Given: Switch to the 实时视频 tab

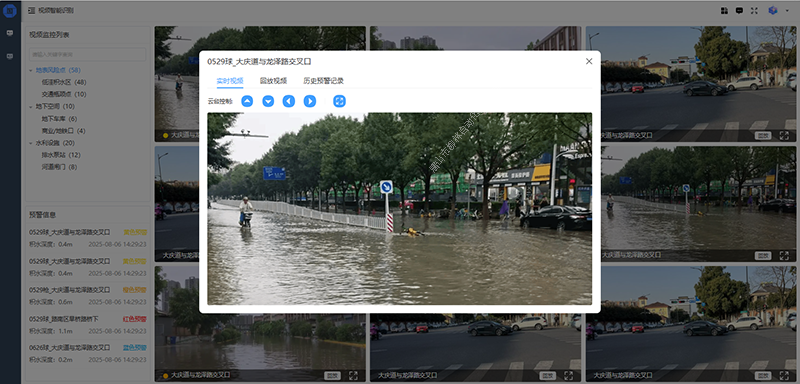Looking at the screenshot, I should (230, 81).
